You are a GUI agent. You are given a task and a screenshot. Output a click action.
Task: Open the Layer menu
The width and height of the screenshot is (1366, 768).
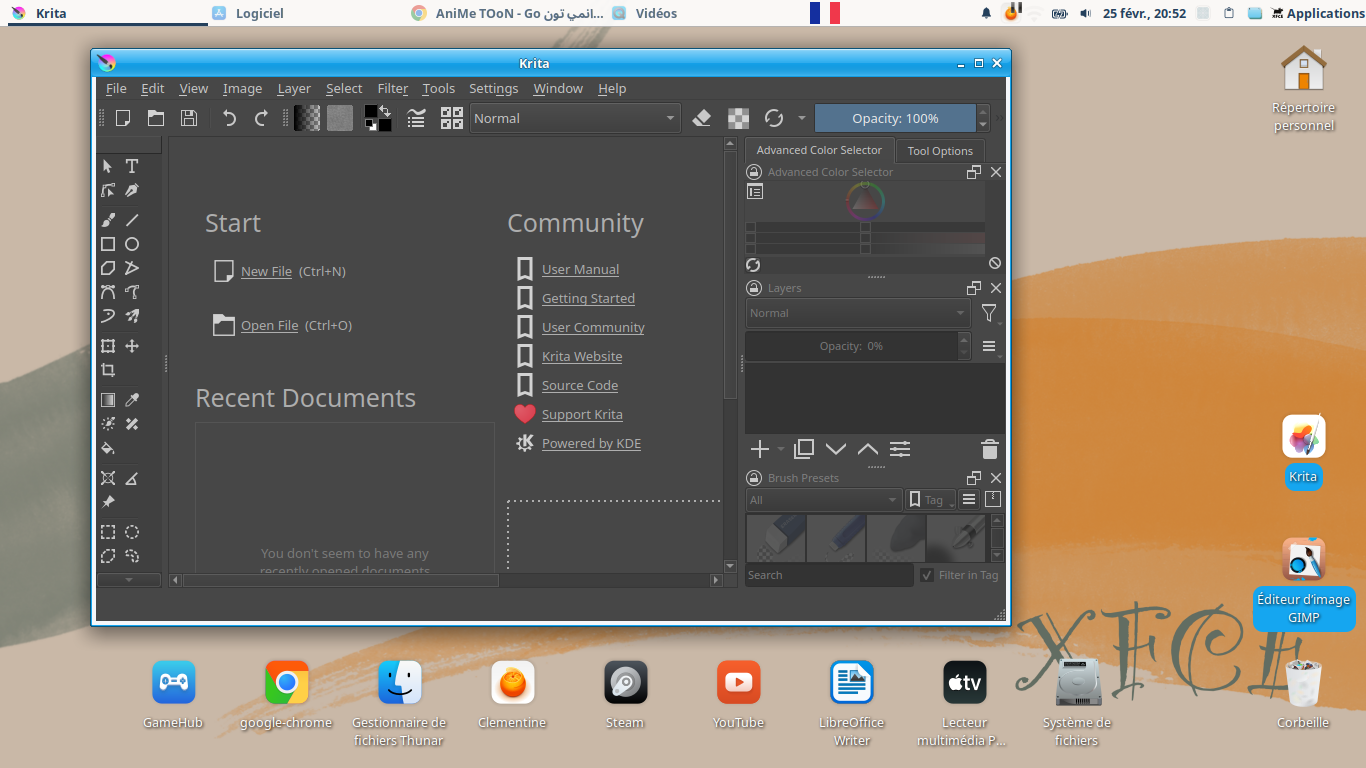[x=294, y=88]
